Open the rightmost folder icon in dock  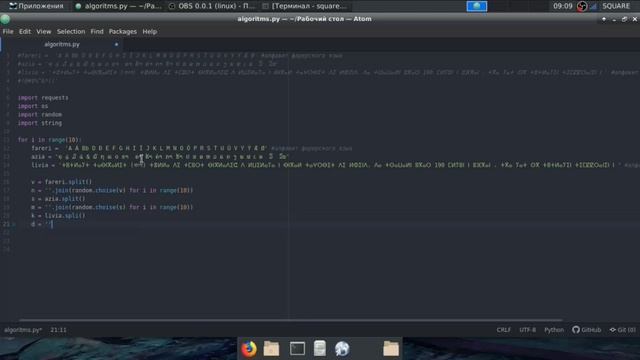391,349
